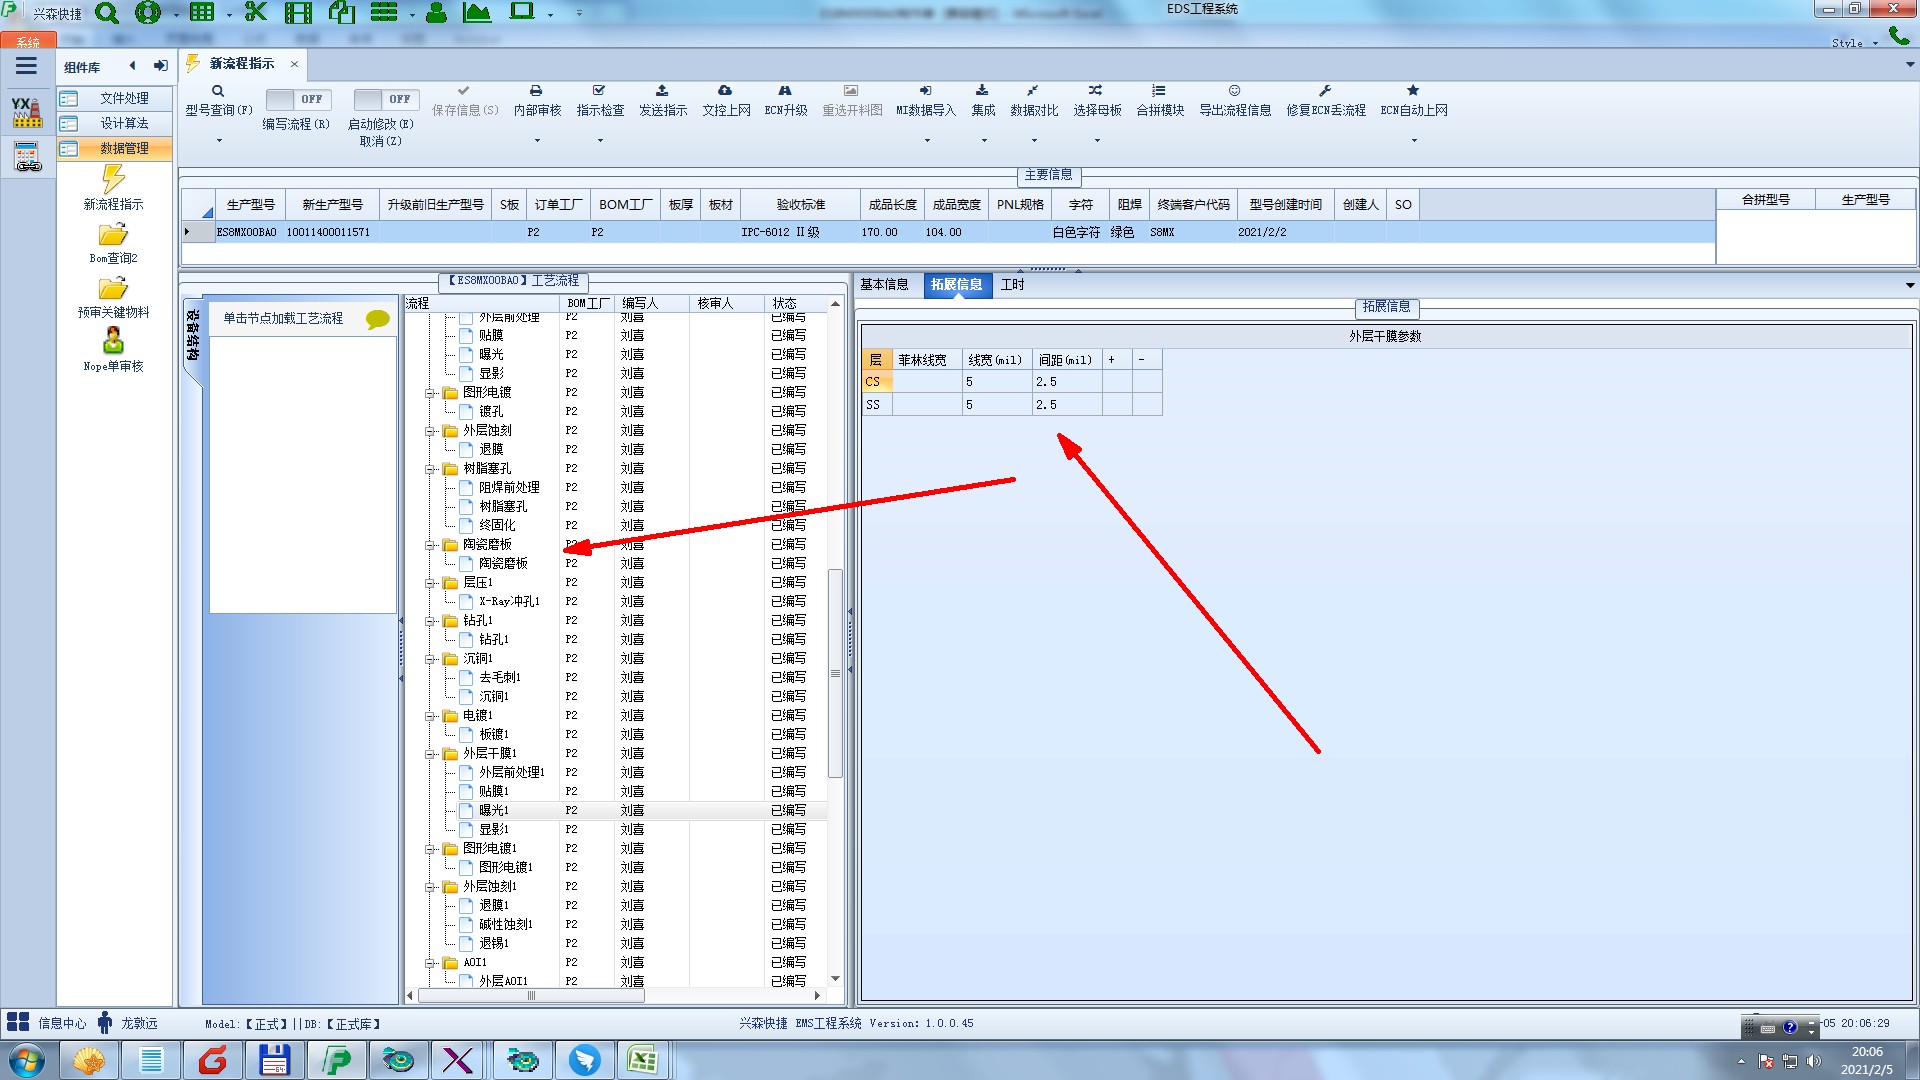Toggle the 编写流程 OFF switch
Screen dimensions: 1920x1080
click(x=296, y=100)
